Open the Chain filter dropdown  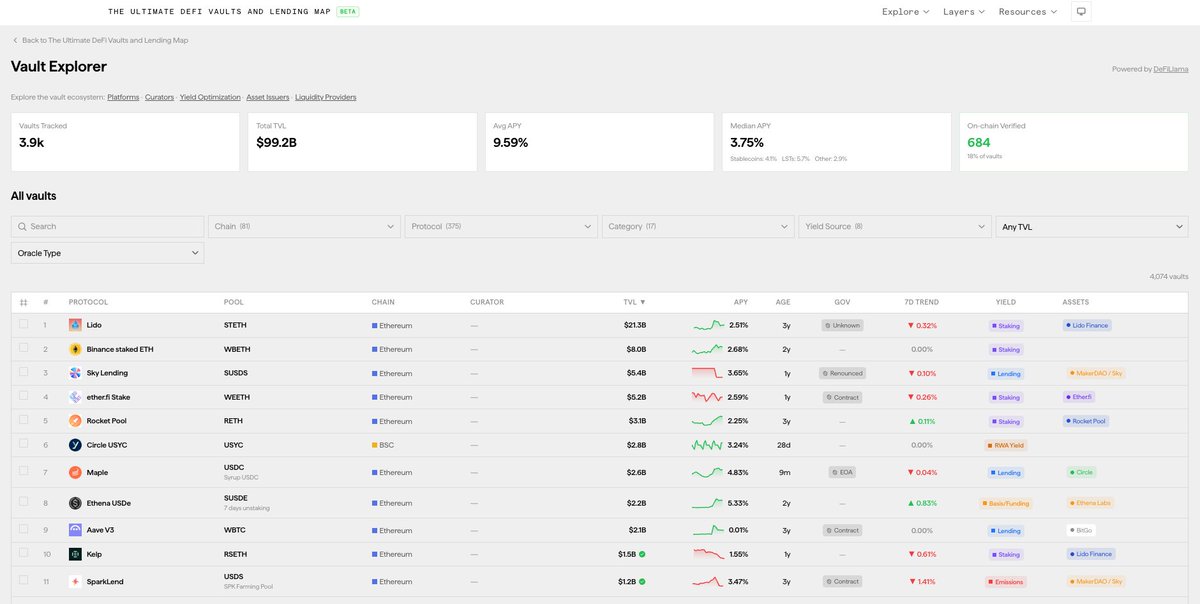(304, 227)
